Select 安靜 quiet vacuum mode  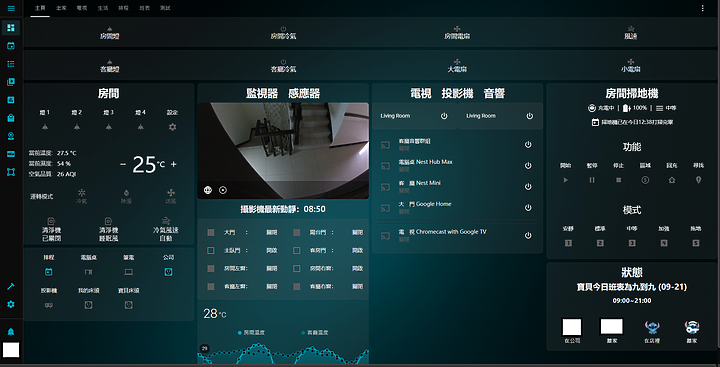568,243
